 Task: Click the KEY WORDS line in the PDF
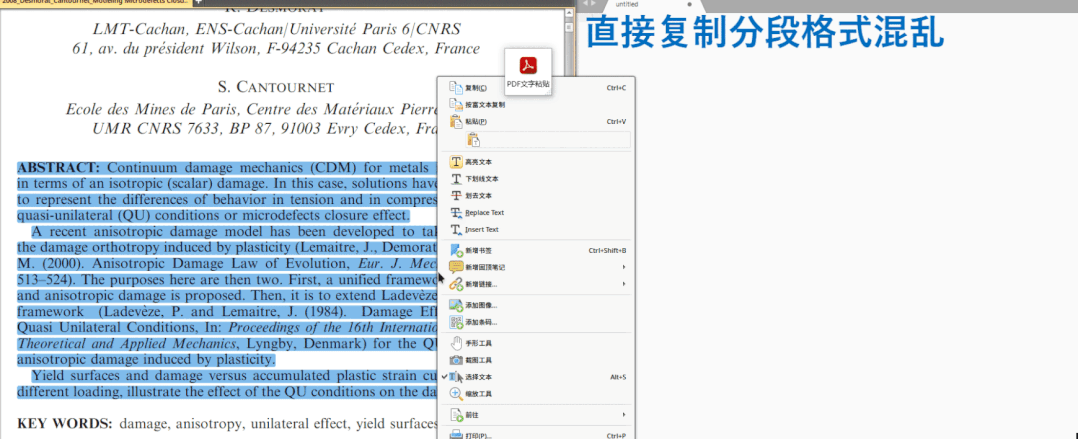(228, 425)
